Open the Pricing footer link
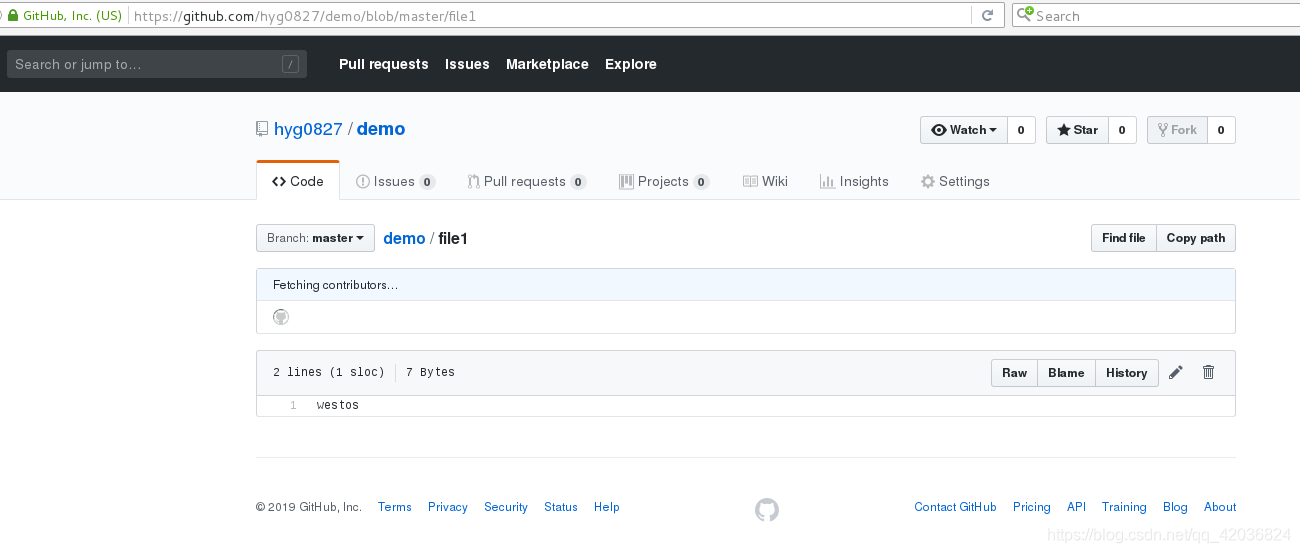 click(1032, 507)
